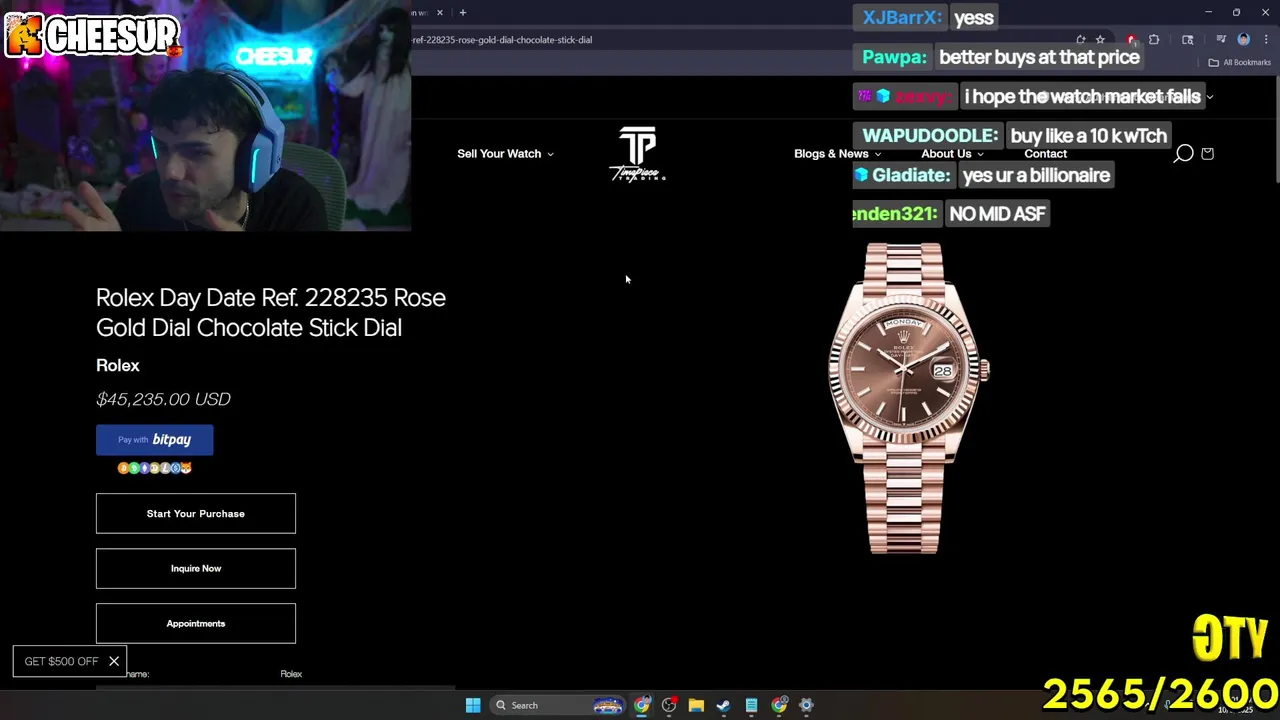
Task: Click the red extension icon with badge
Action: [x=1131, y=40]
